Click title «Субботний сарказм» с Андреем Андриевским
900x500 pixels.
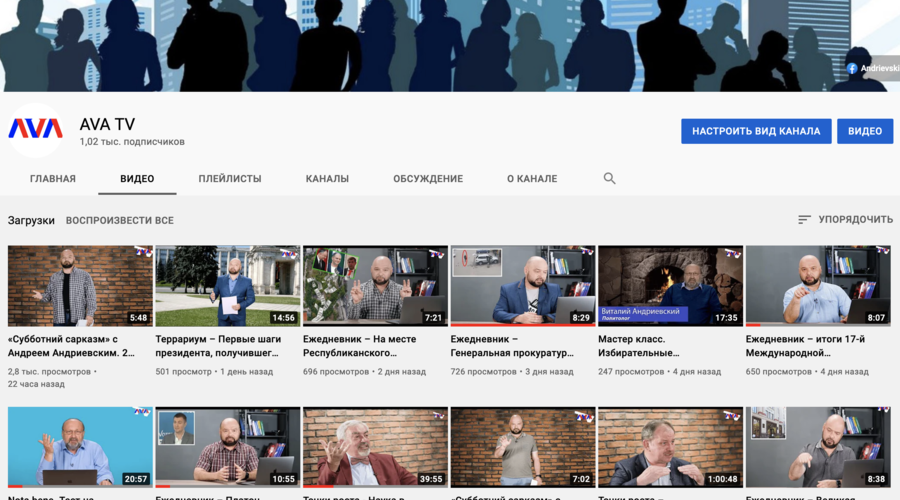pyautogui.click(x=71, y=346)
